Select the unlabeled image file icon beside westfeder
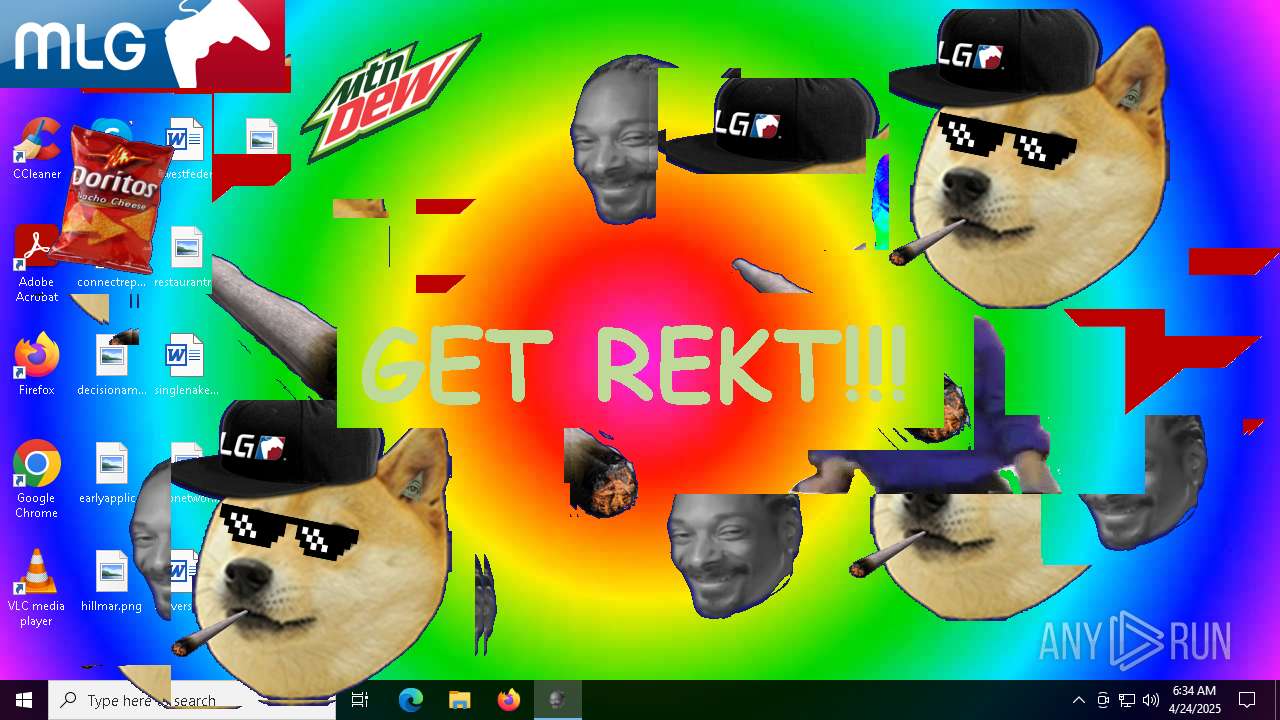The image size is (1280, 720). [x=261, y=137]
